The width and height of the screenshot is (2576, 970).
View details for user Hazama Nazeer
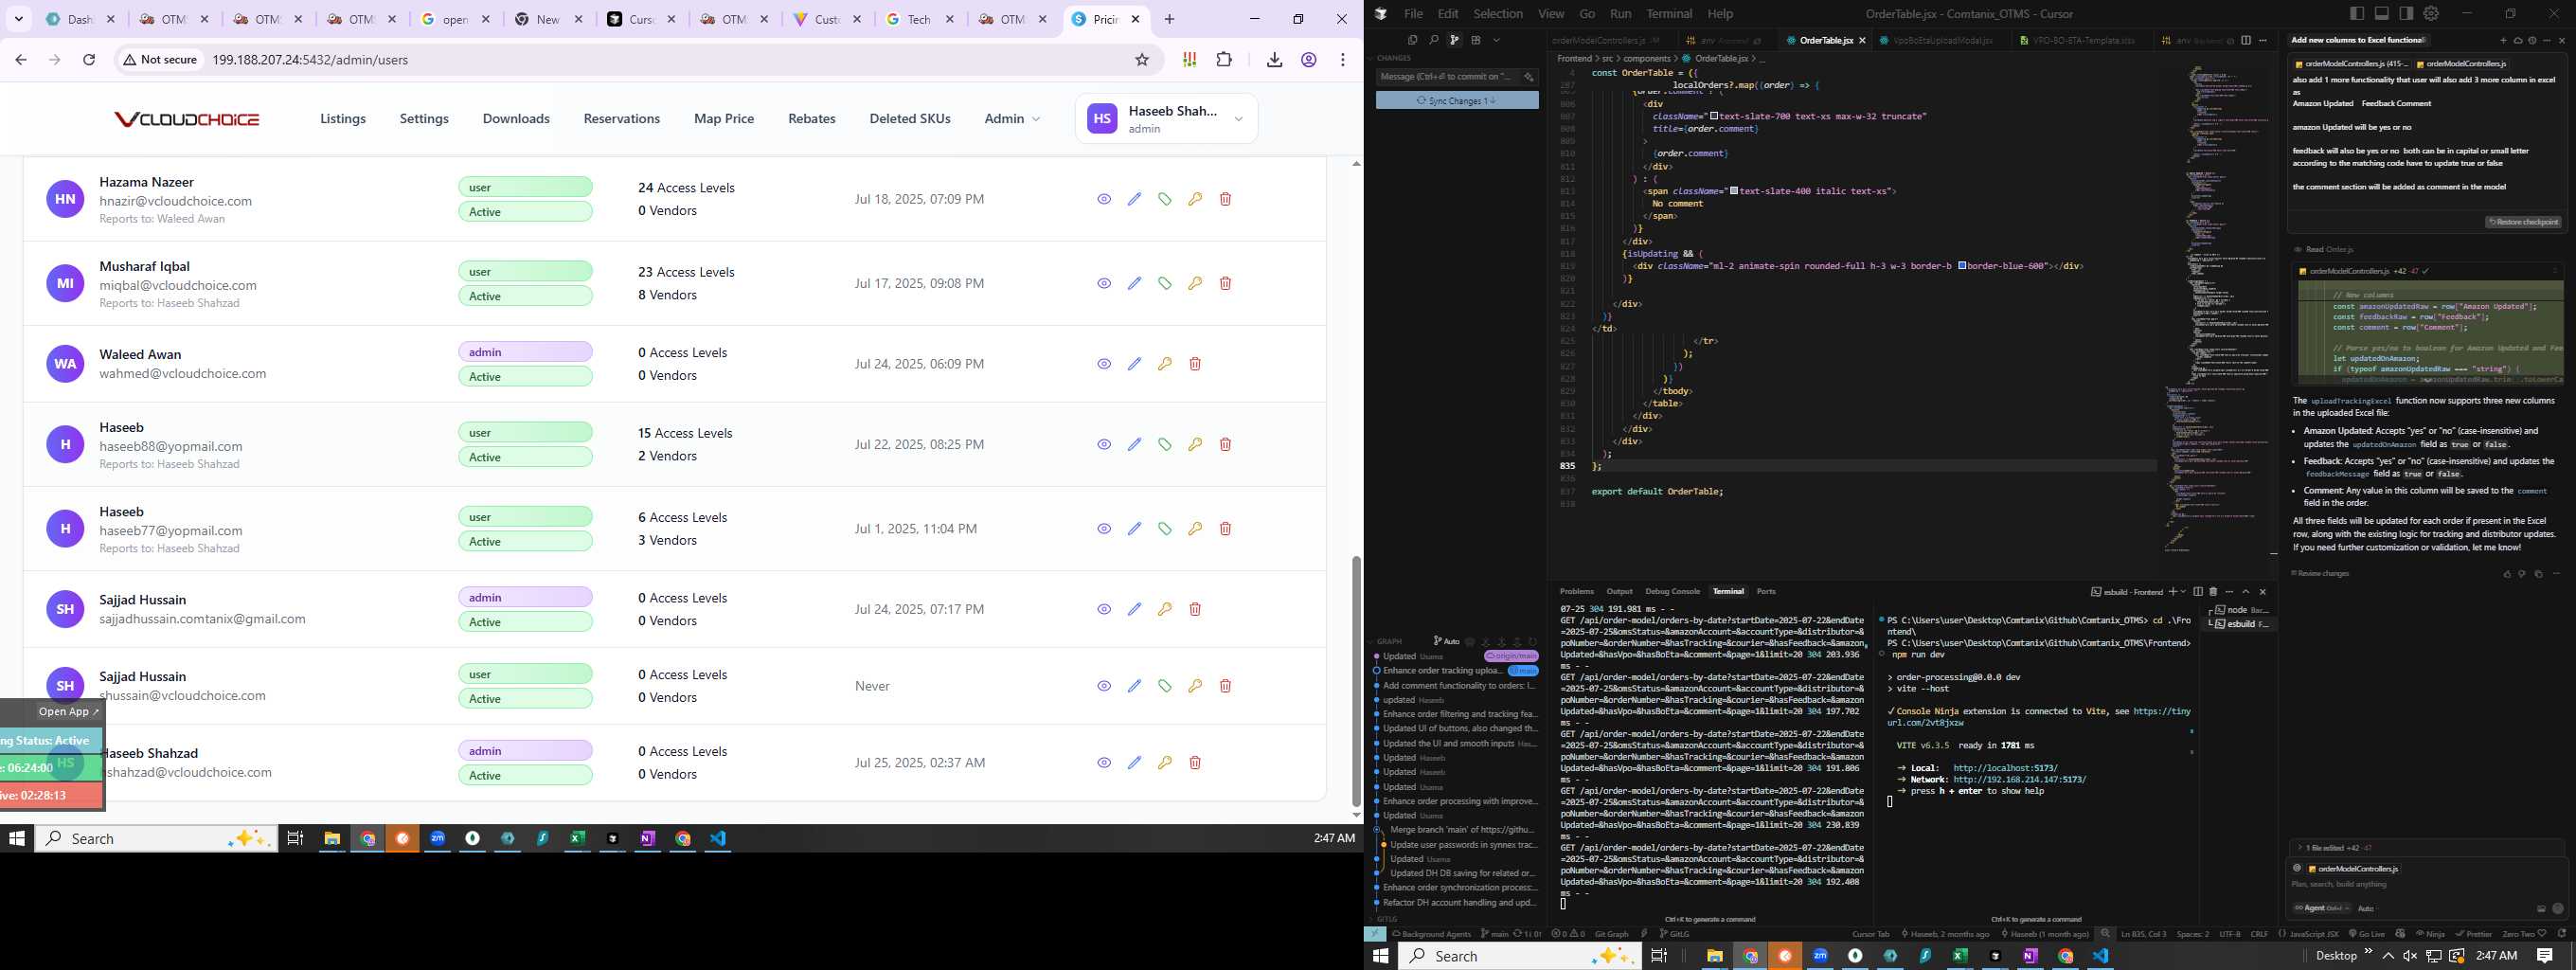[x=1104, y=199]
